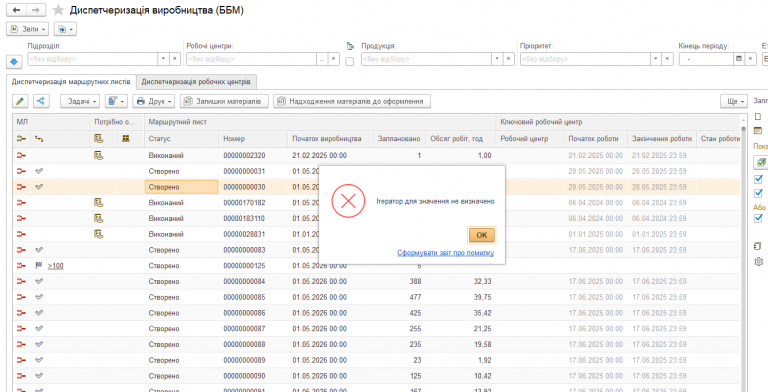This screenshot has width=768, height=392.
Task: Click materials icon in row 00000002320
Action: point(98,155)
